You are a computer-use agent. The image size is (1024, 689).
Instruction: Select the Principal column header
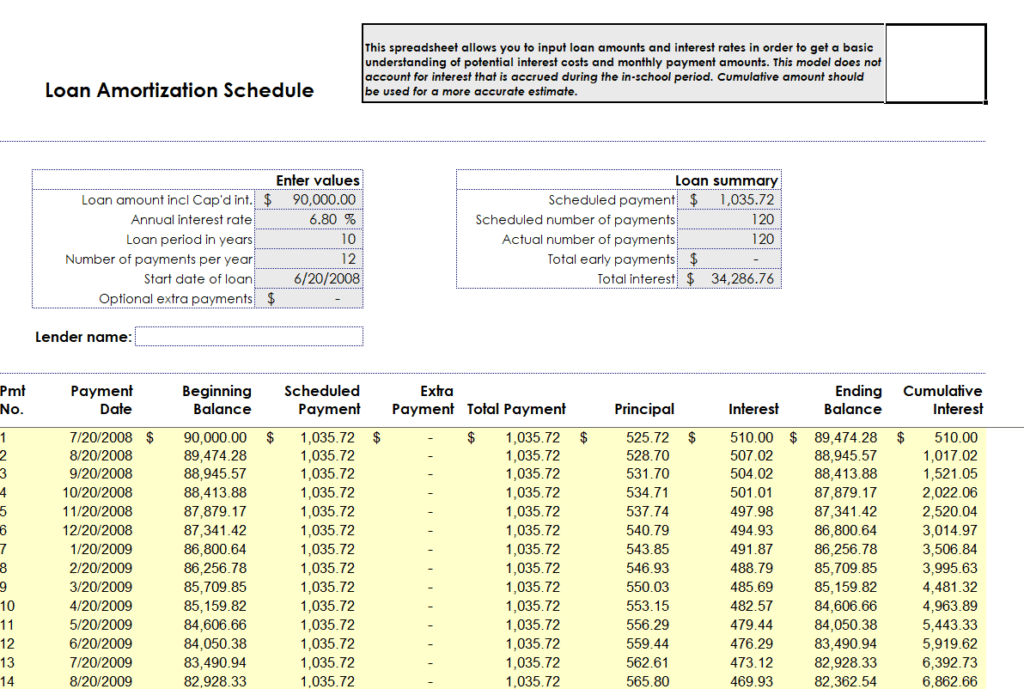[x=644, y=409]
